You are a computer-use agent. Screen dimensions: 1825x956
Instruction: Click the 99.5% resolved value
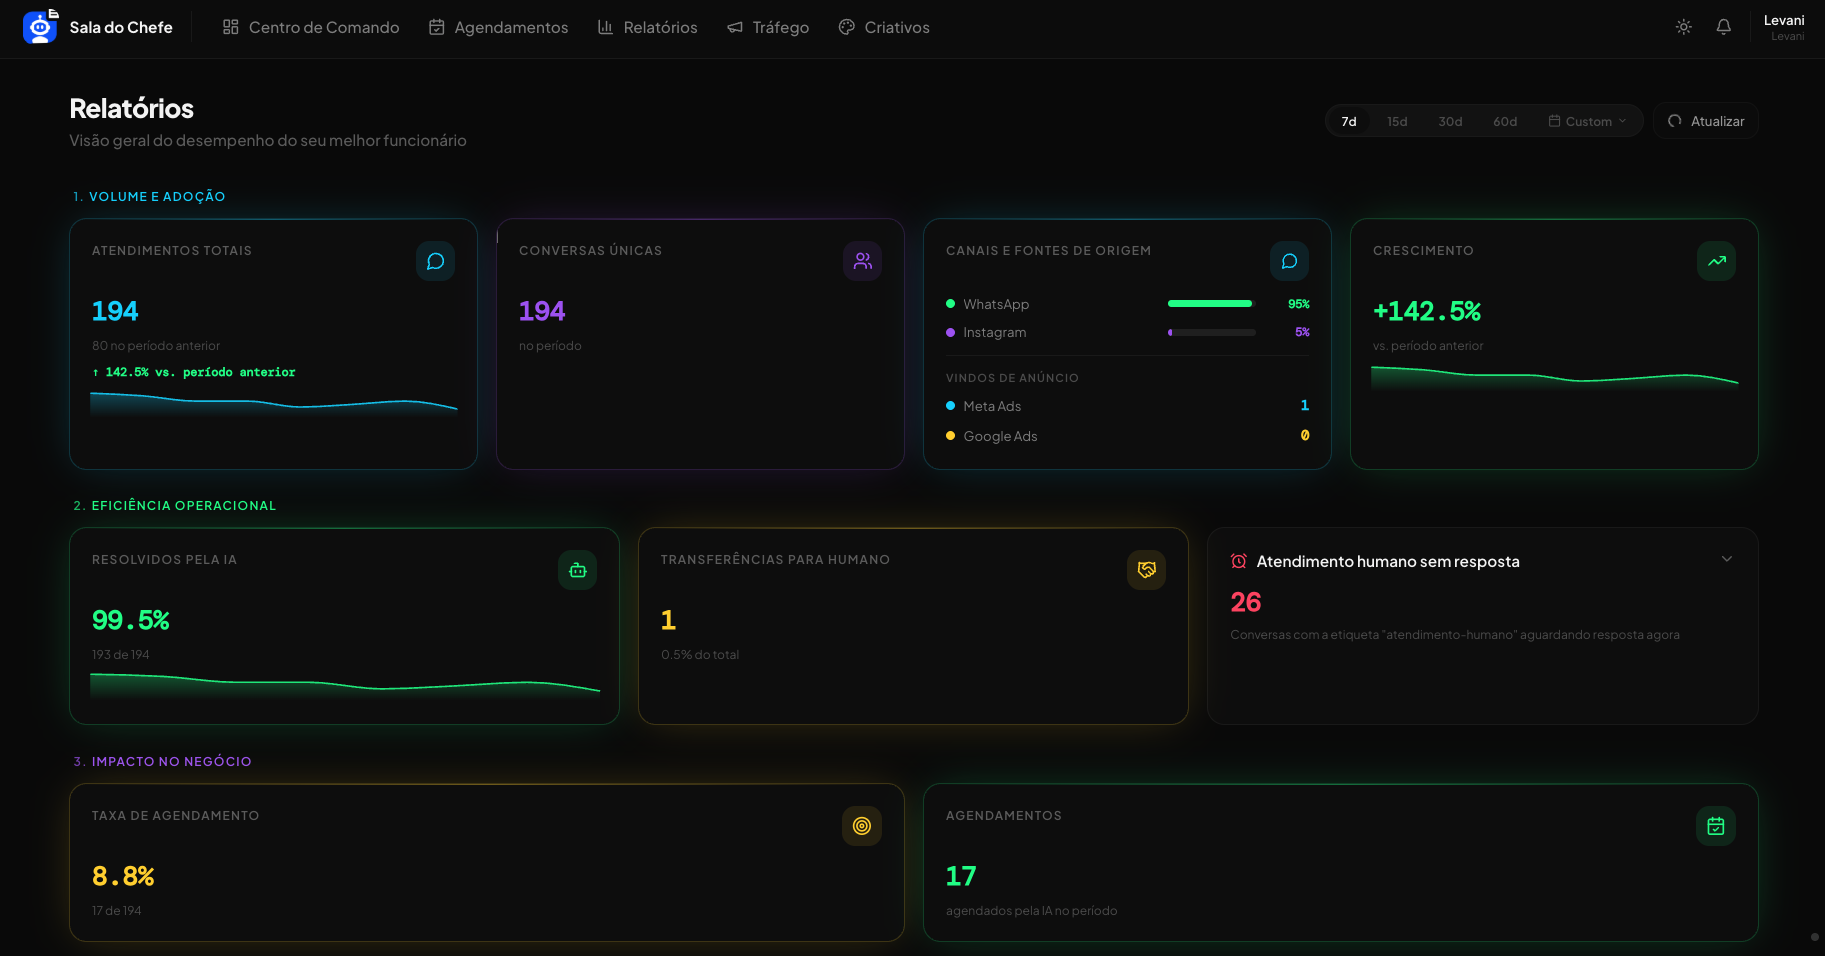point(131,620)
